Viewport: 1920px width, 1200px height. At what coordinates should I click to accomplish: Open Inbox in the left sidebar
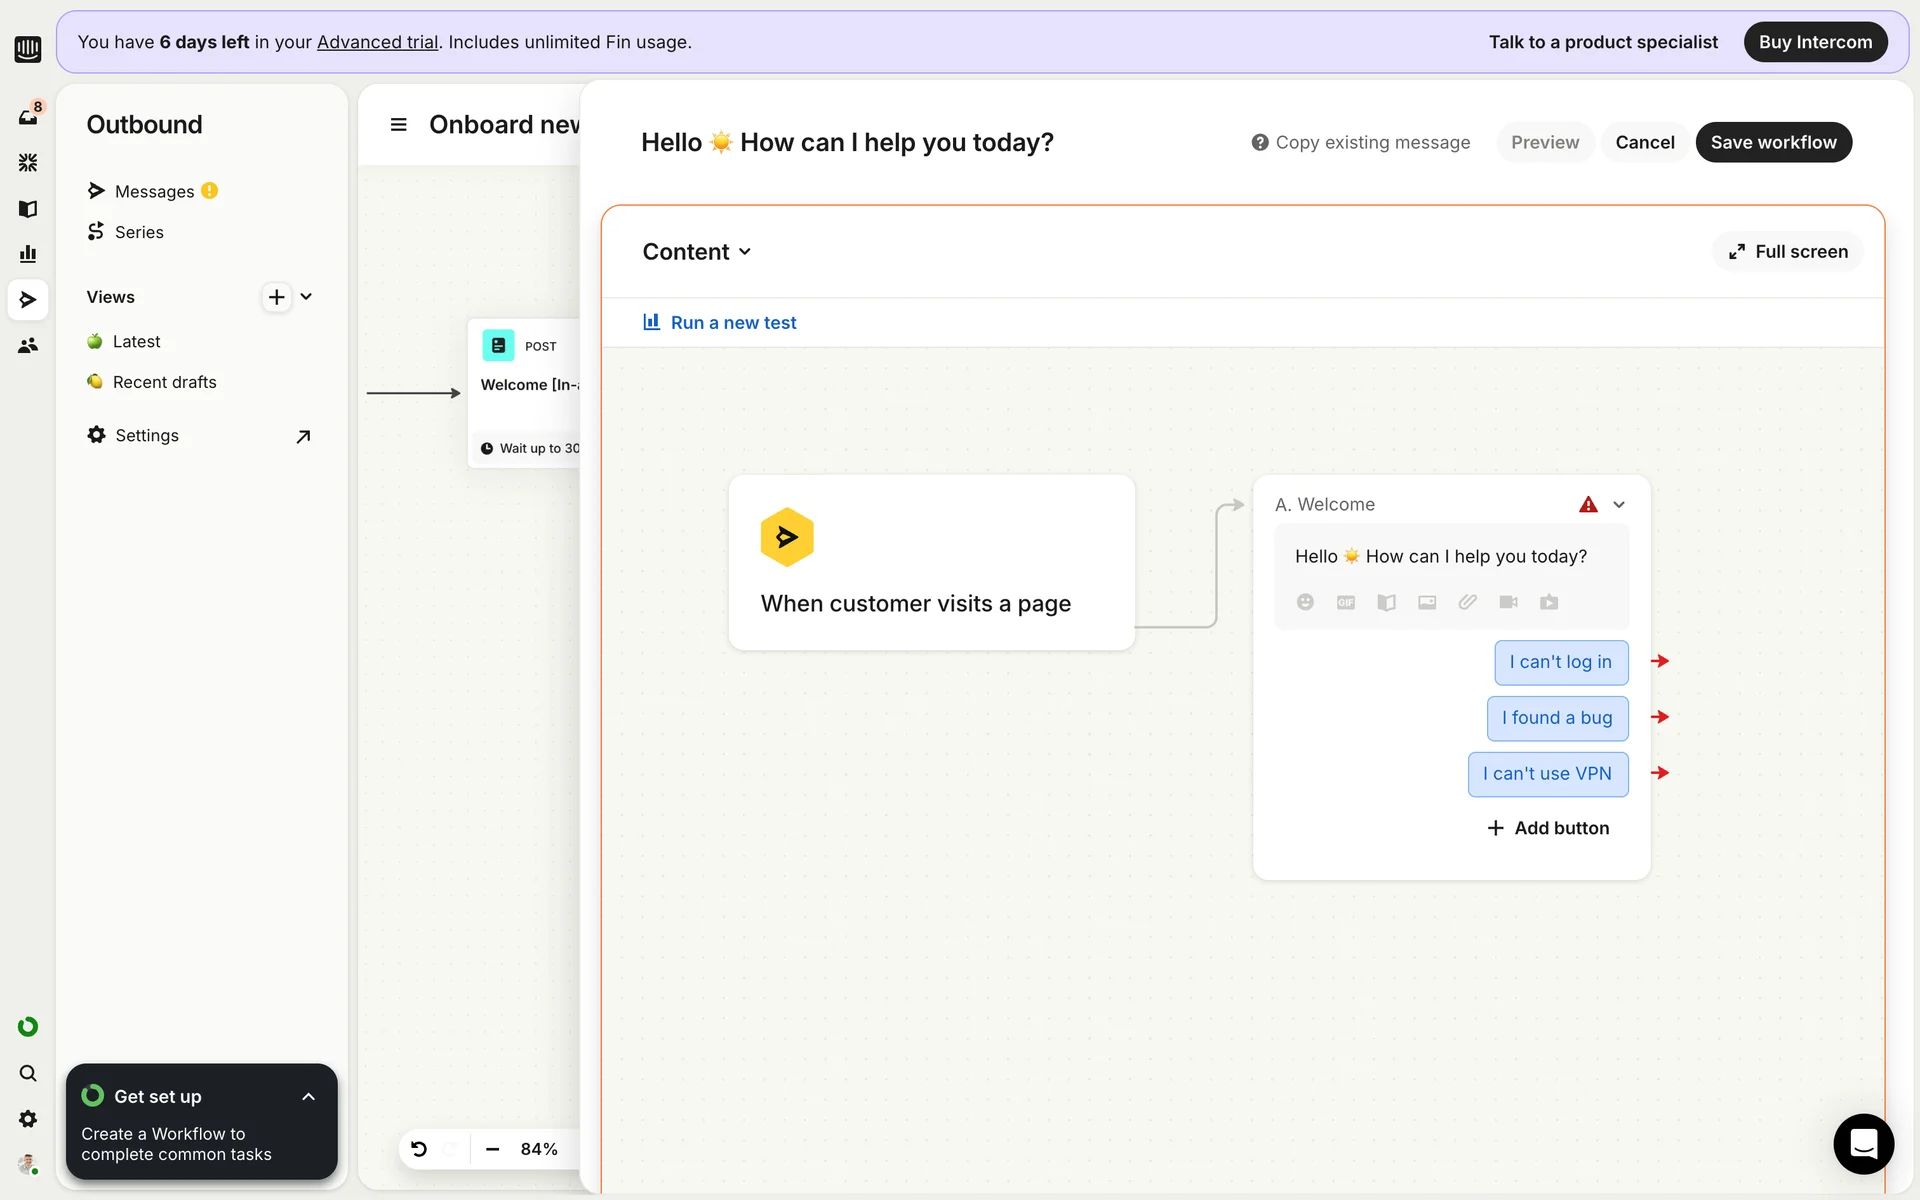28,117
